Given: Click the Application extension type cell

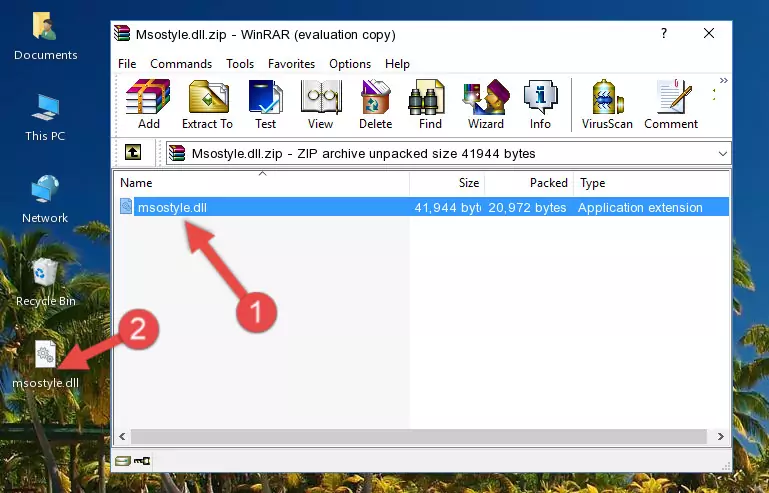Looking at the screenshot, I should point(640,208).
